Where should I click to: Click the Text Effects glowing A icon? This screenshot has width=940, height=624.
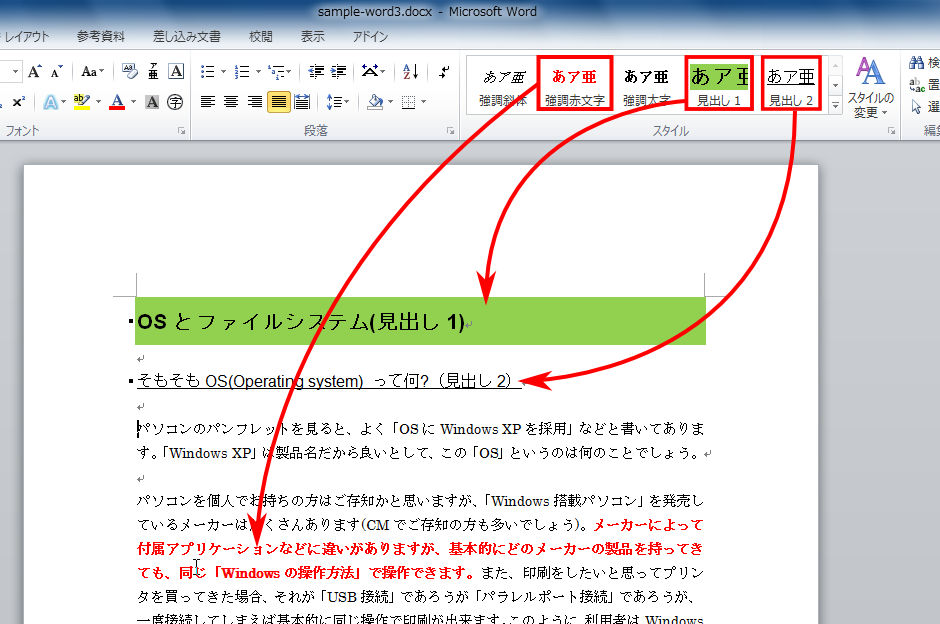tap(51, 102)
